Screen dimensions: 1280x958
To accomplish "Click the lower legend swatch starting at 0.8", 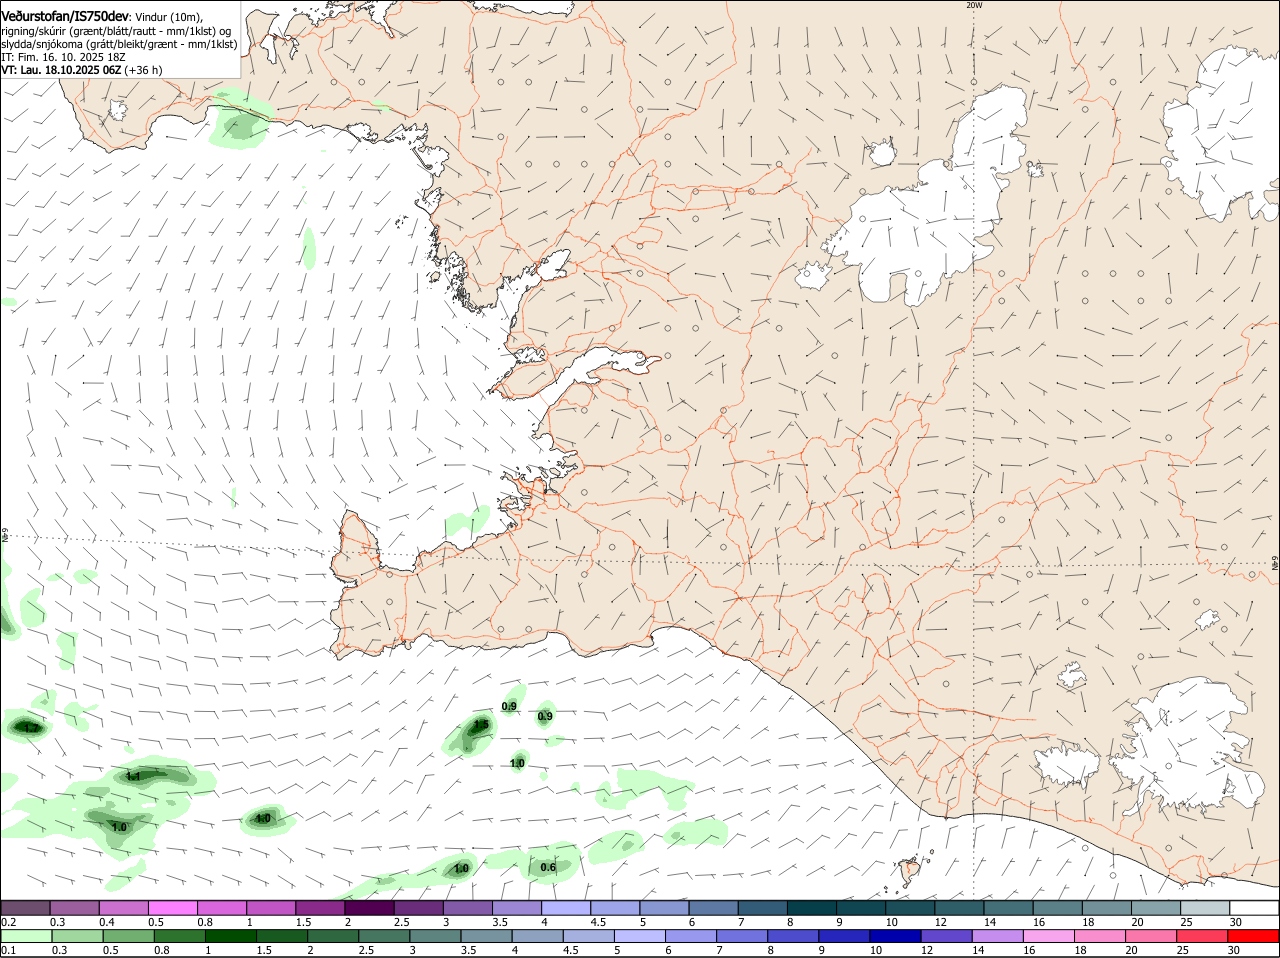I will tap(180, 936).
